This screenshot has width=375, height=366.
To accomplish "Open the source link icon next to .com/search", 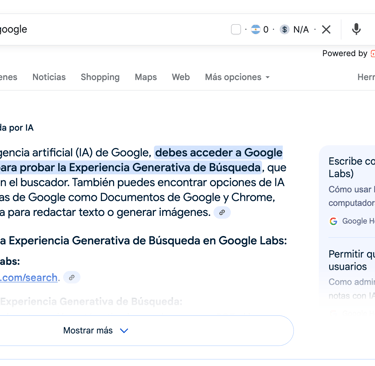I will [x=72, y=277].
